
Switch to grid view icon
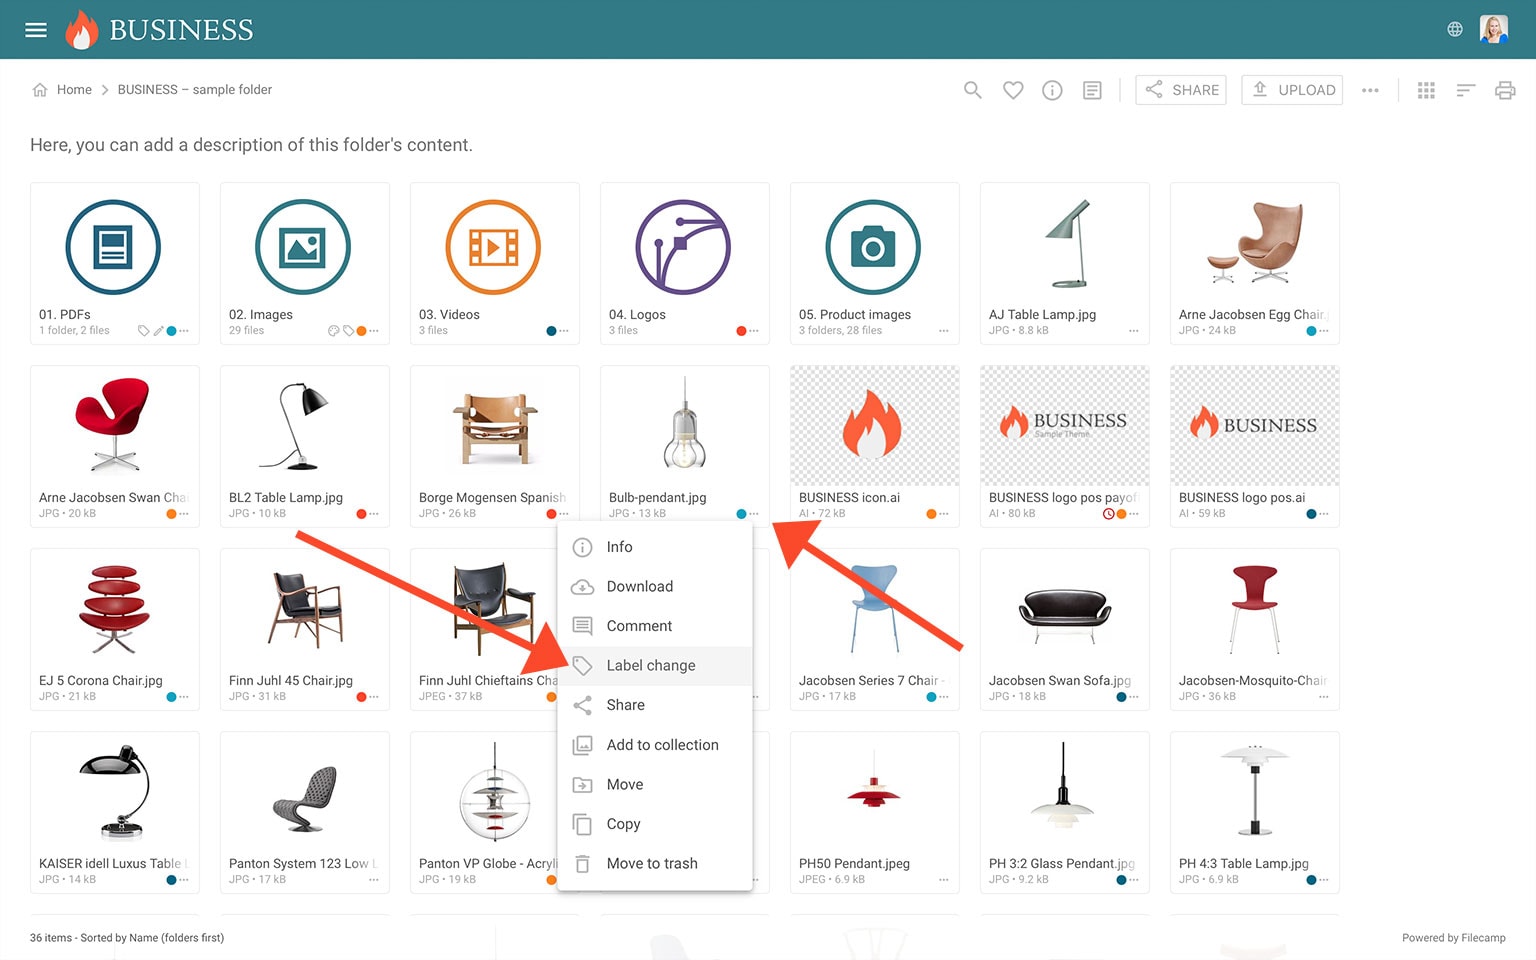[1426, 90]
